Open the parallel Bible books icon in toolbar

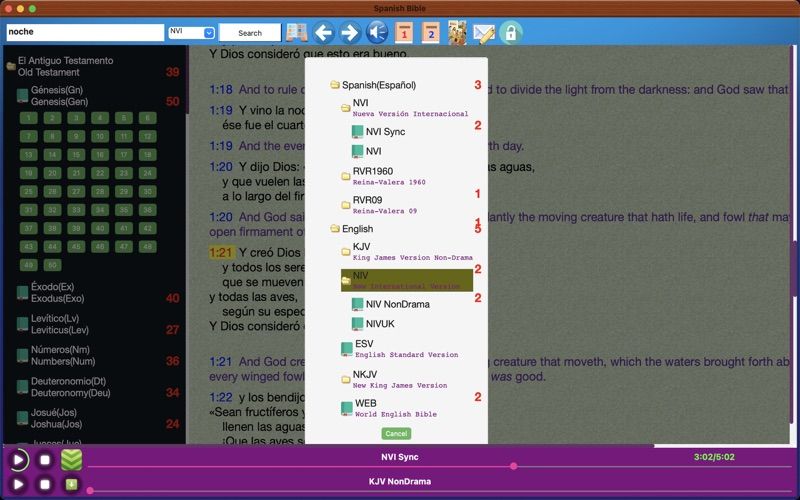click(296, 33)
